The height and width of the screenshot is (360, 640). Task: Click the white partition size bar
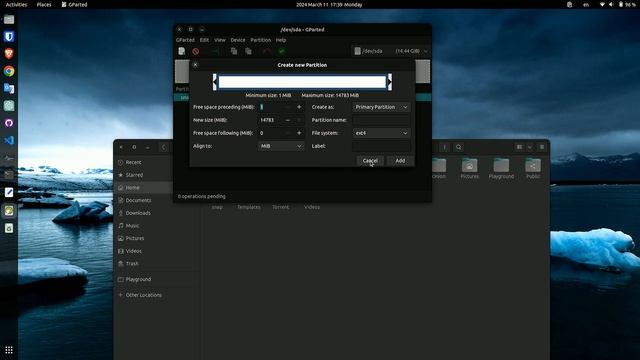[302, 82]
